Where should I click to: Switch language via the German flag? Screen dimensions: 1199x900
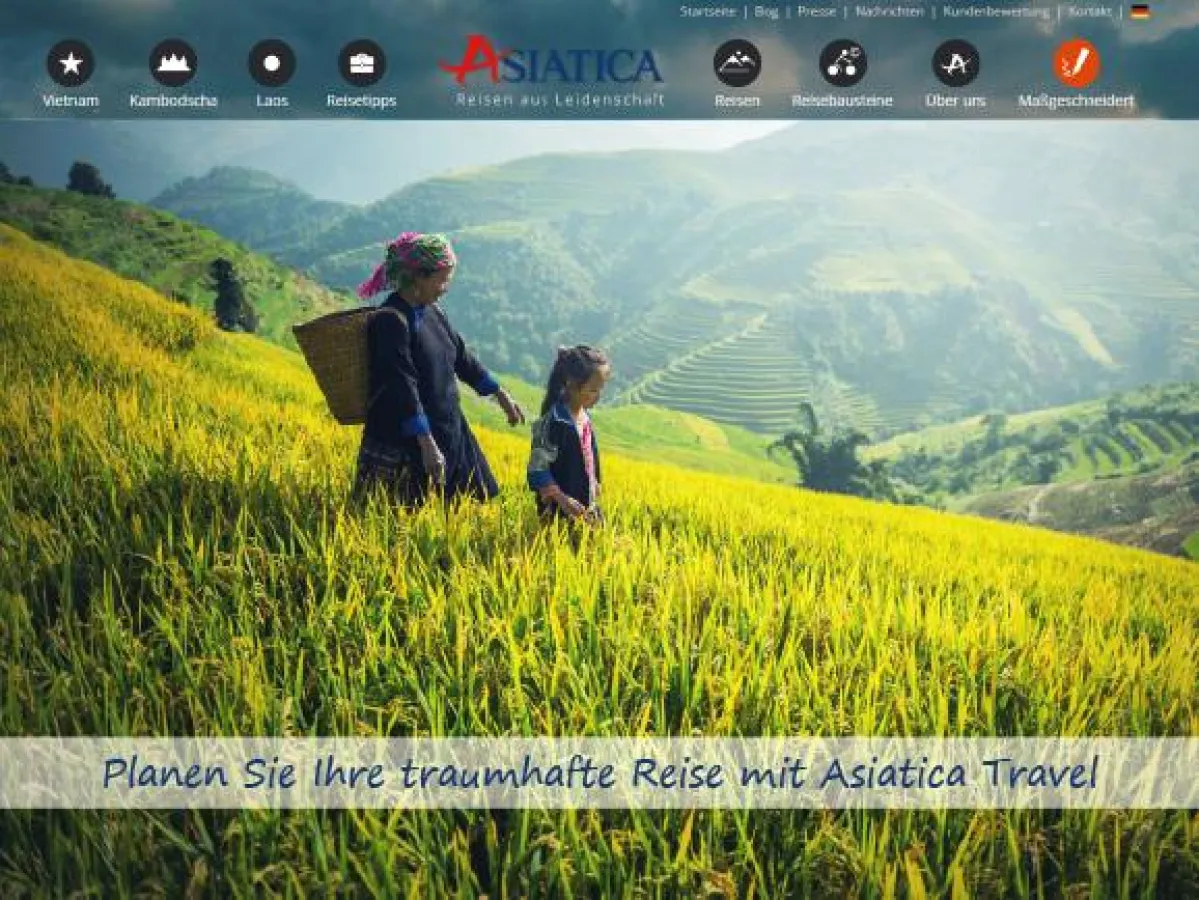point(1138,13)
